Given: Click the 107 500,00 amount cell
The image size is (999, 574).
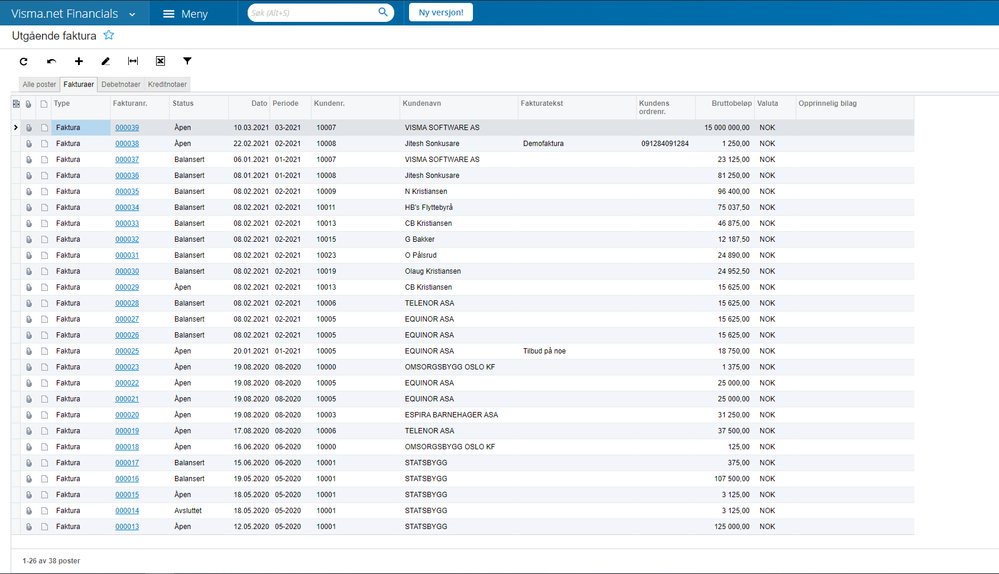Looking at the screenshot, I should (732, 479).
